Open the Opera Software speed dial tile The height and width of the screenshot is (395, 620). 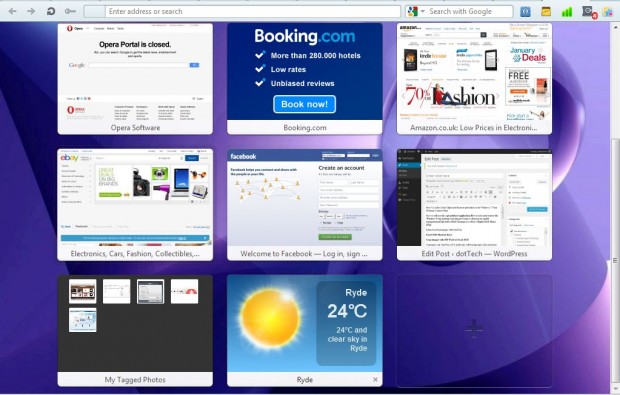click(x=135, y=79)
